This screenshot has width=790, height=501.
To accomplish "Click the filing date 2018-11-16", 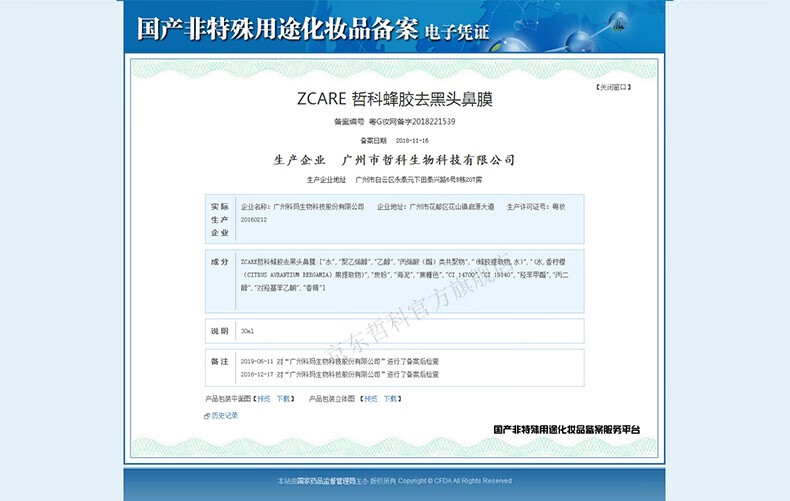I will [x=412, y=141].
